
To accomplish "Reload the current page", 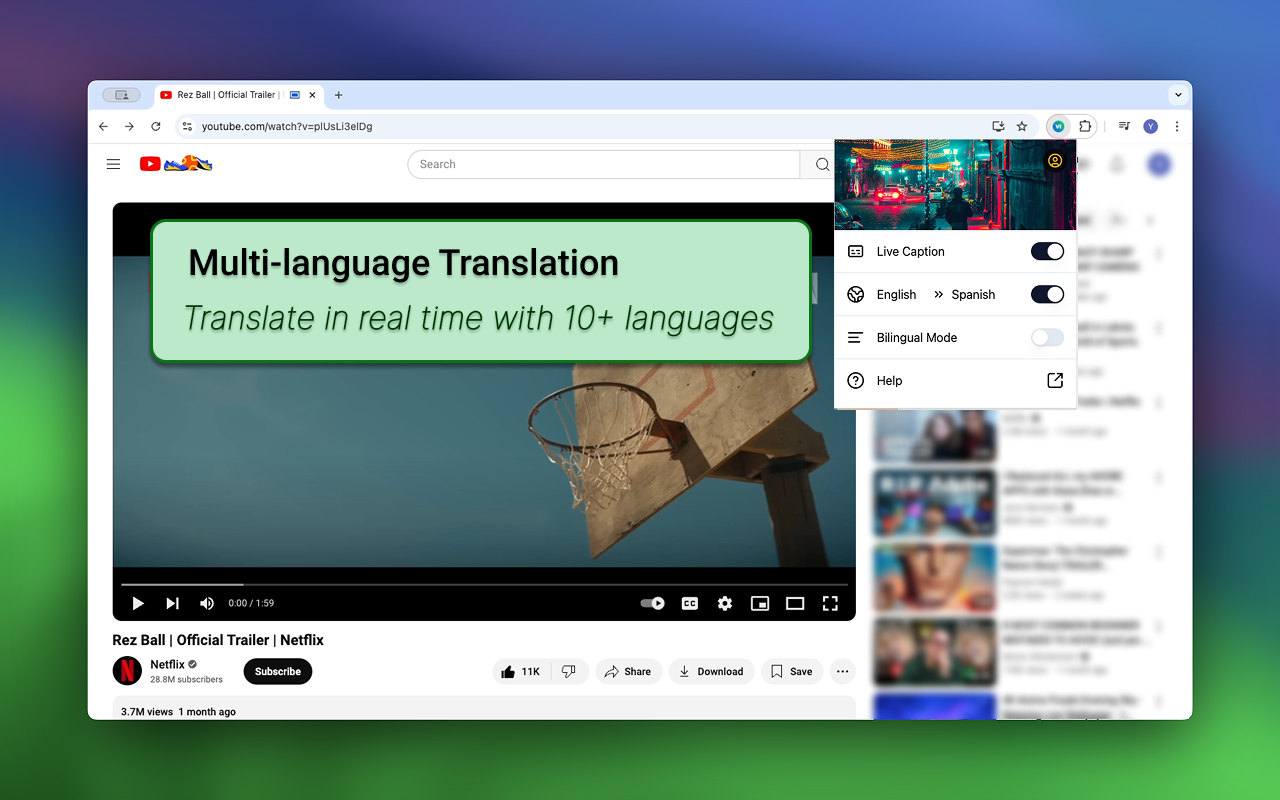I will 156,126.
